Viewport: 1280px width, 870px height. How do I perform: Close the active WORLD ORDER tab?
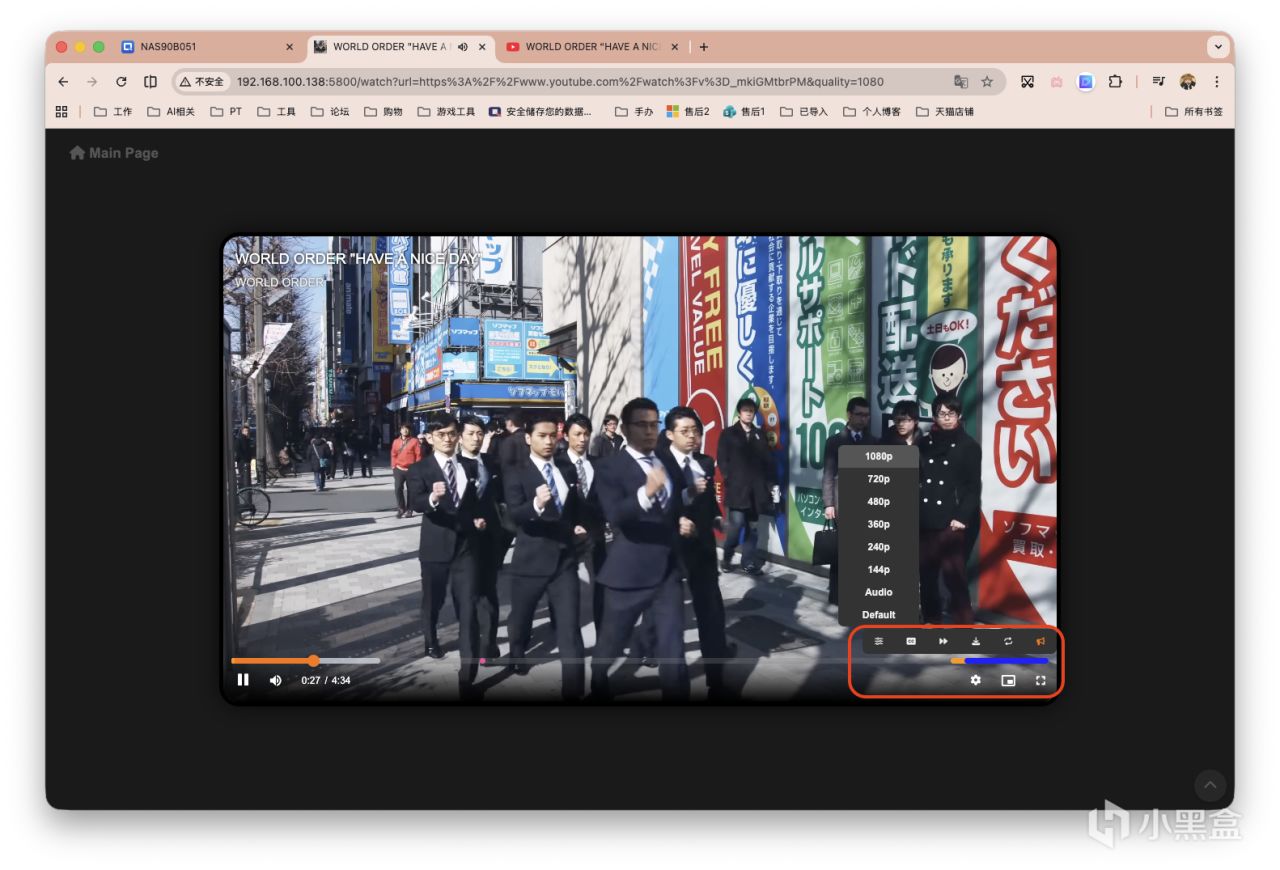(x=482, y=47)
